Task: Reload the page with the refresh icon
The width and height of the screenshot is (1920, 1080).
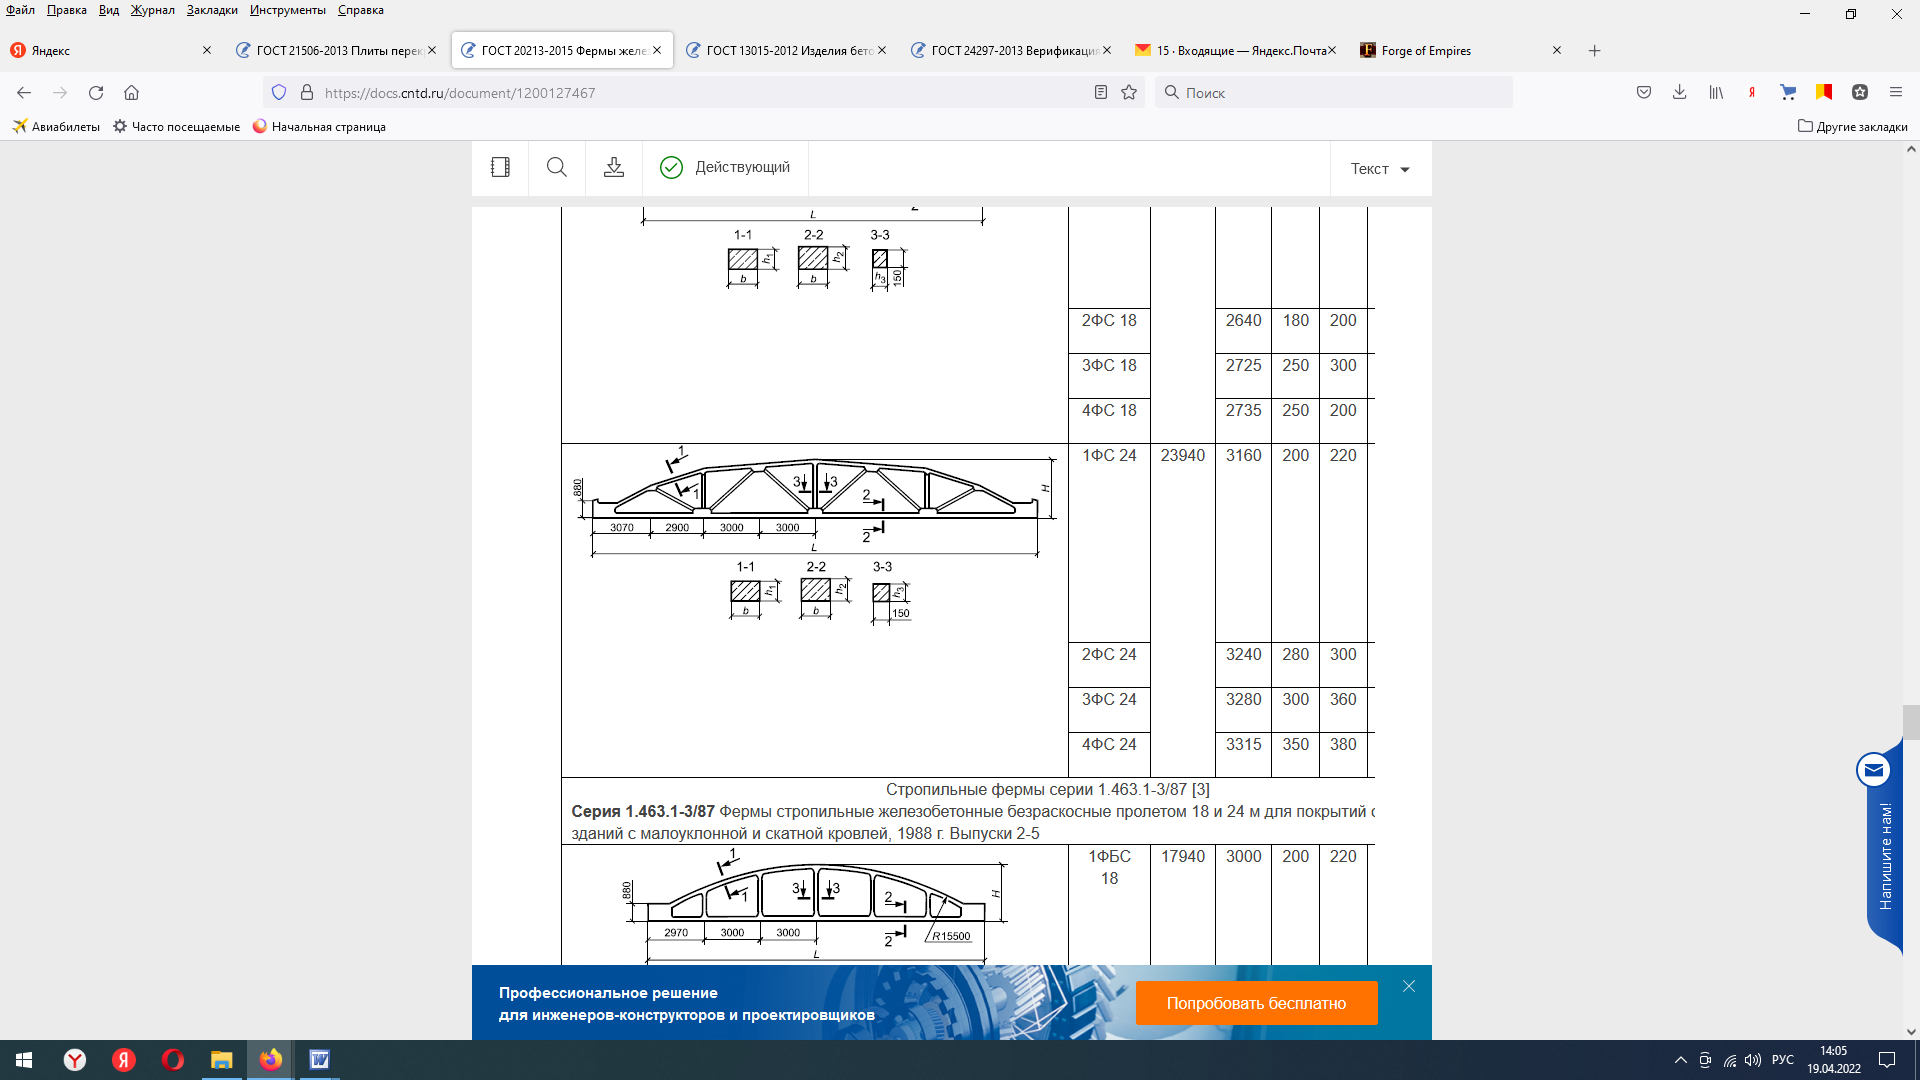Action: click(96, 93)
